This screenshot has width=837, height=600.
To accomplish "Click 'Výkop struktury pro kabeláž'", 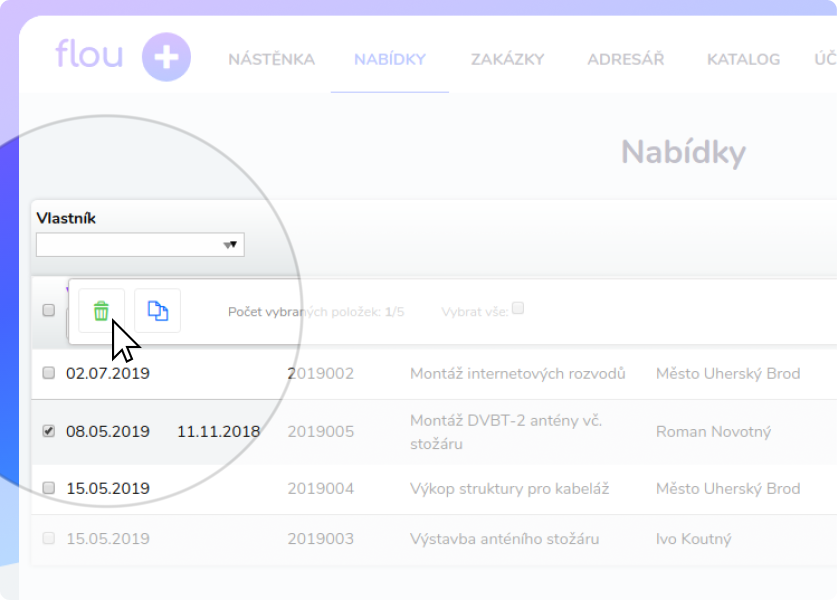I will [x=509, y=489].
